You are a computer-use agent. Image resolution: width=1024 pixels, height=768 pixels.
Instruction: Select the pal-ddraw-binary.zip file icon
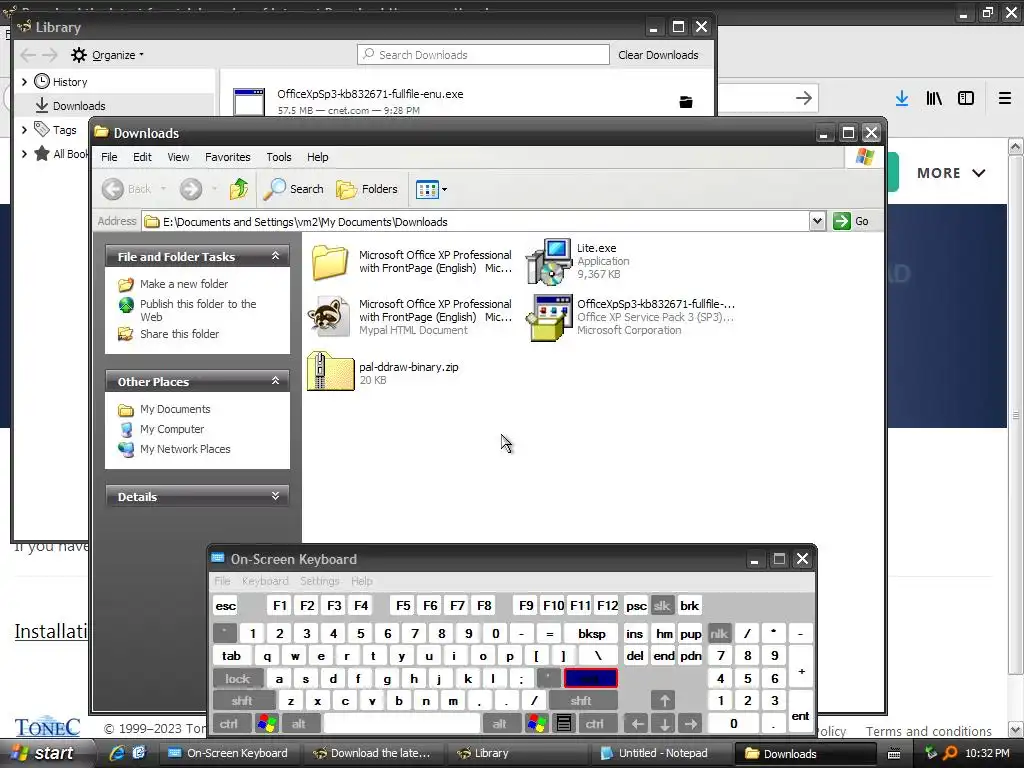[x=330, y=372]
